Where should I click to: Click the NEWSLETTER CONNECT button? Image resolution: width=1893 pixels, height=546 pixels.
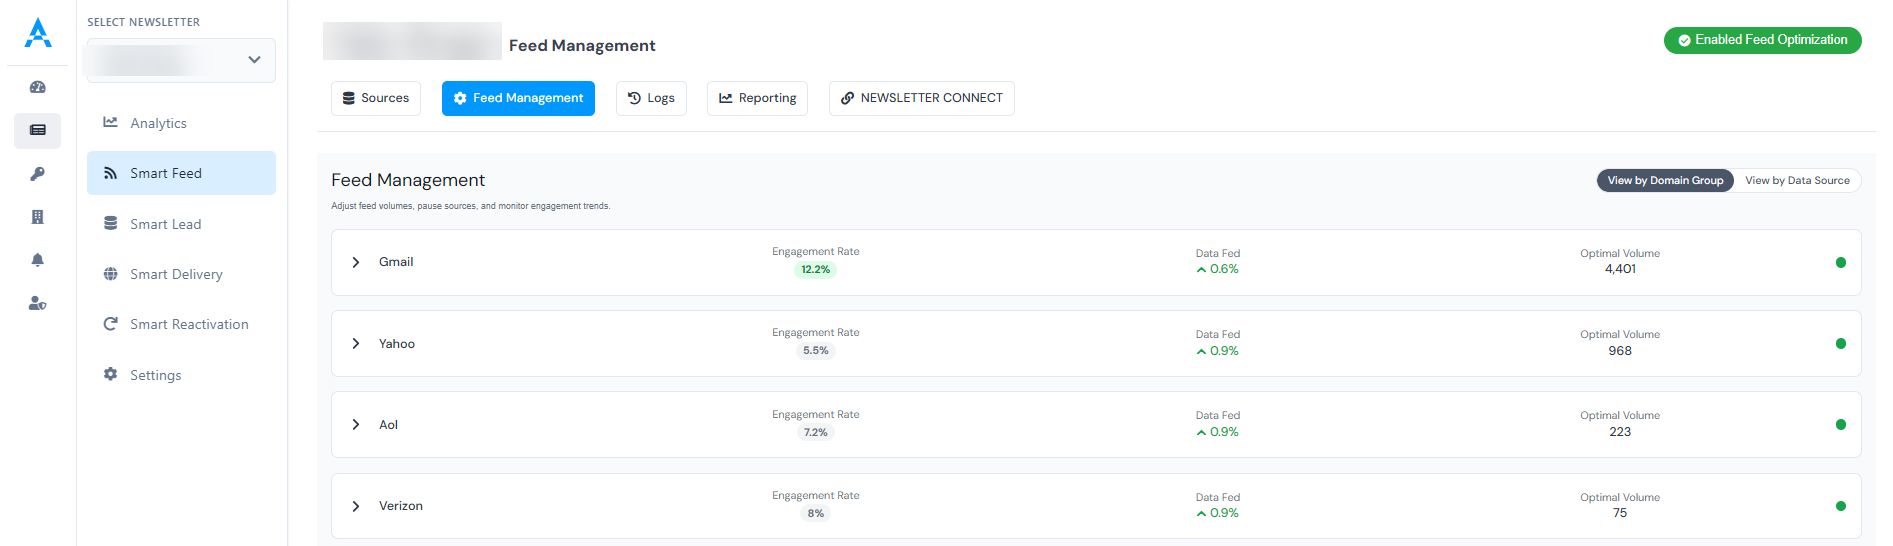(x=921, y=98)
